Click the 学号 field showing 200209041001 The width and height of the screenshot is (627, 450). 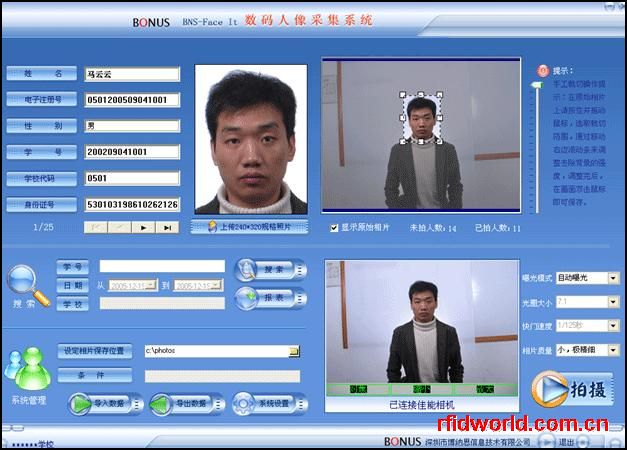(x=132, y=152)
